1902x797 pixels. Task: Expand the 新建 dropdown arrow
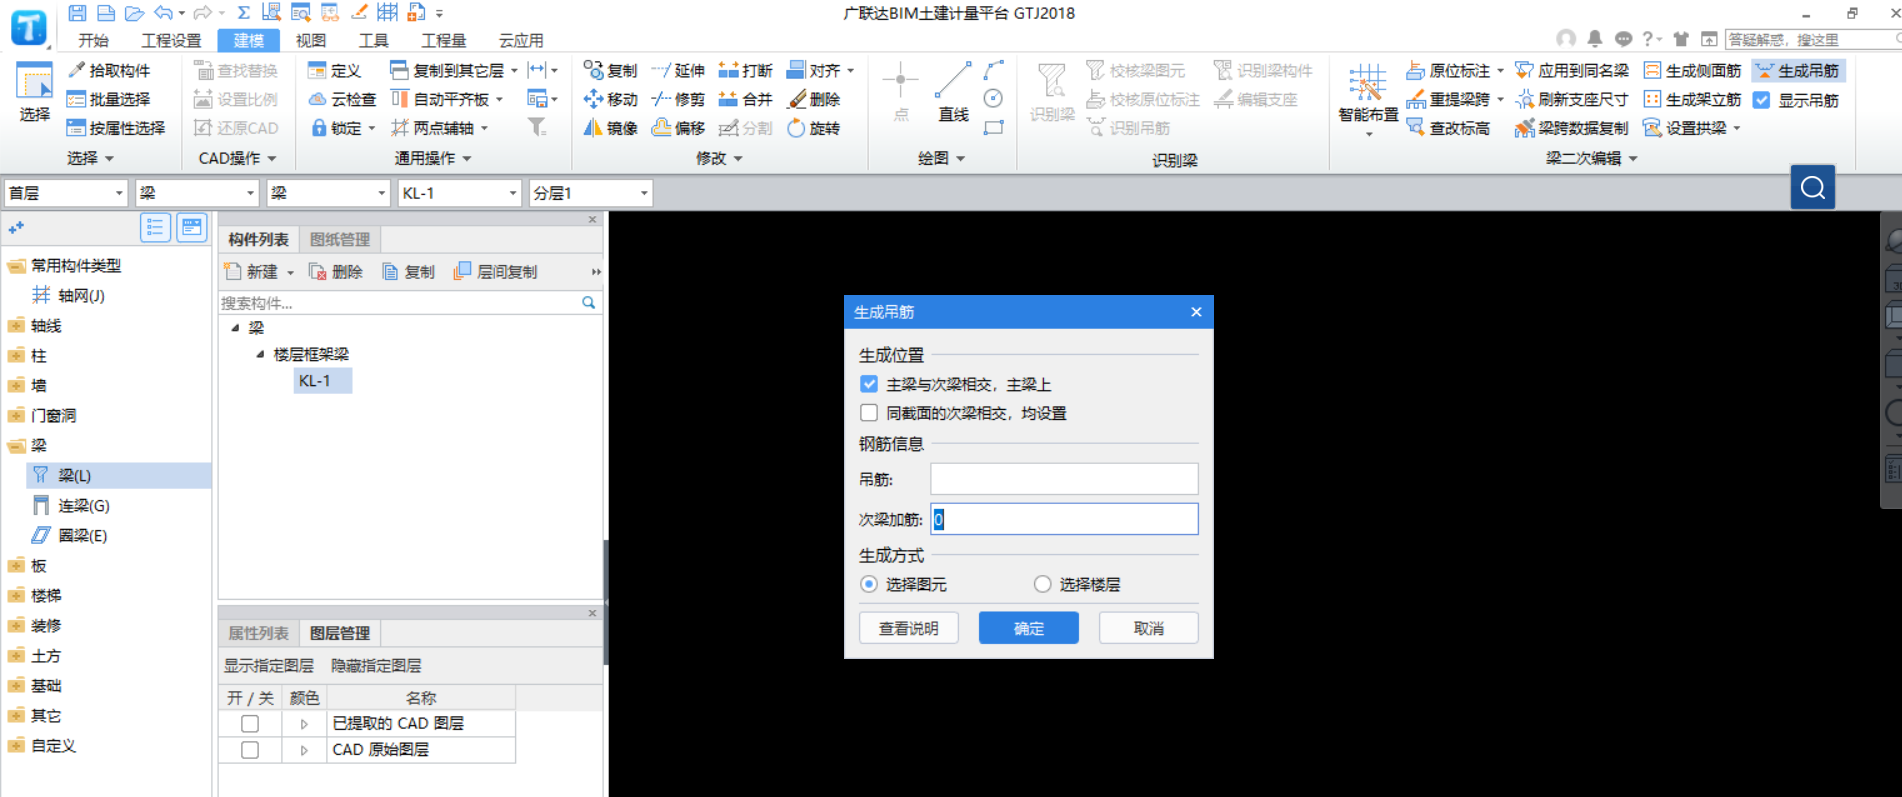click(291, 272)
